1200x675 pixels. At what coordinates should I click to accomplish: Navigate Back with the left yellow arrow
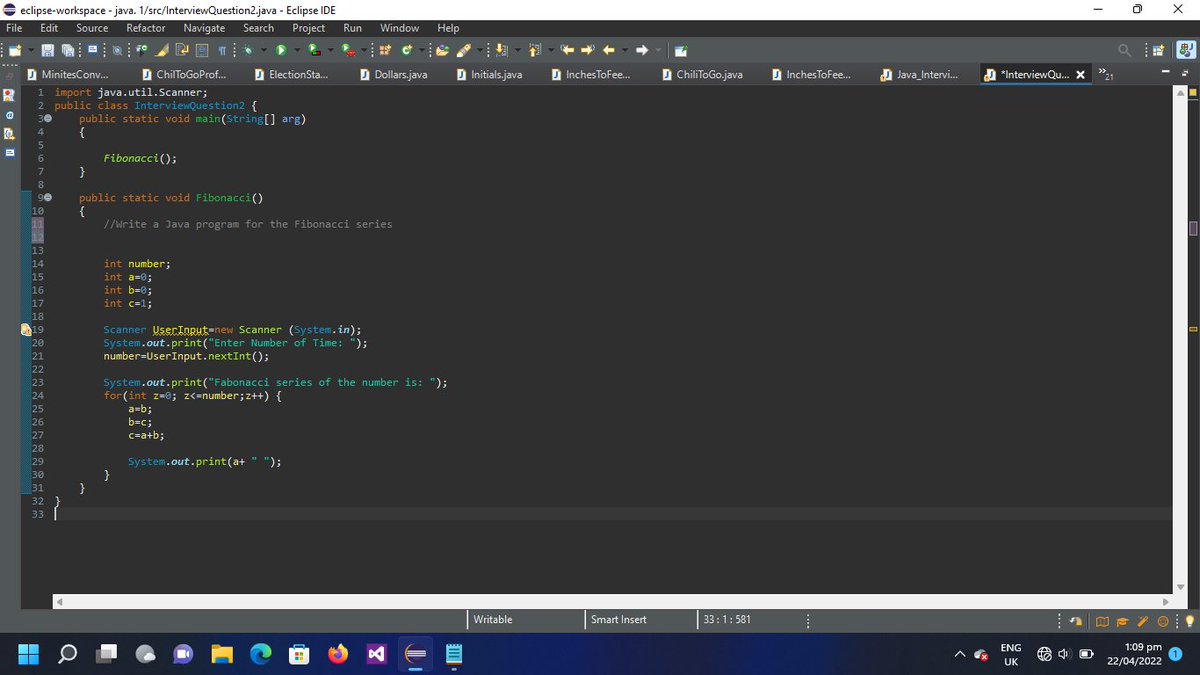pos(608,50)
